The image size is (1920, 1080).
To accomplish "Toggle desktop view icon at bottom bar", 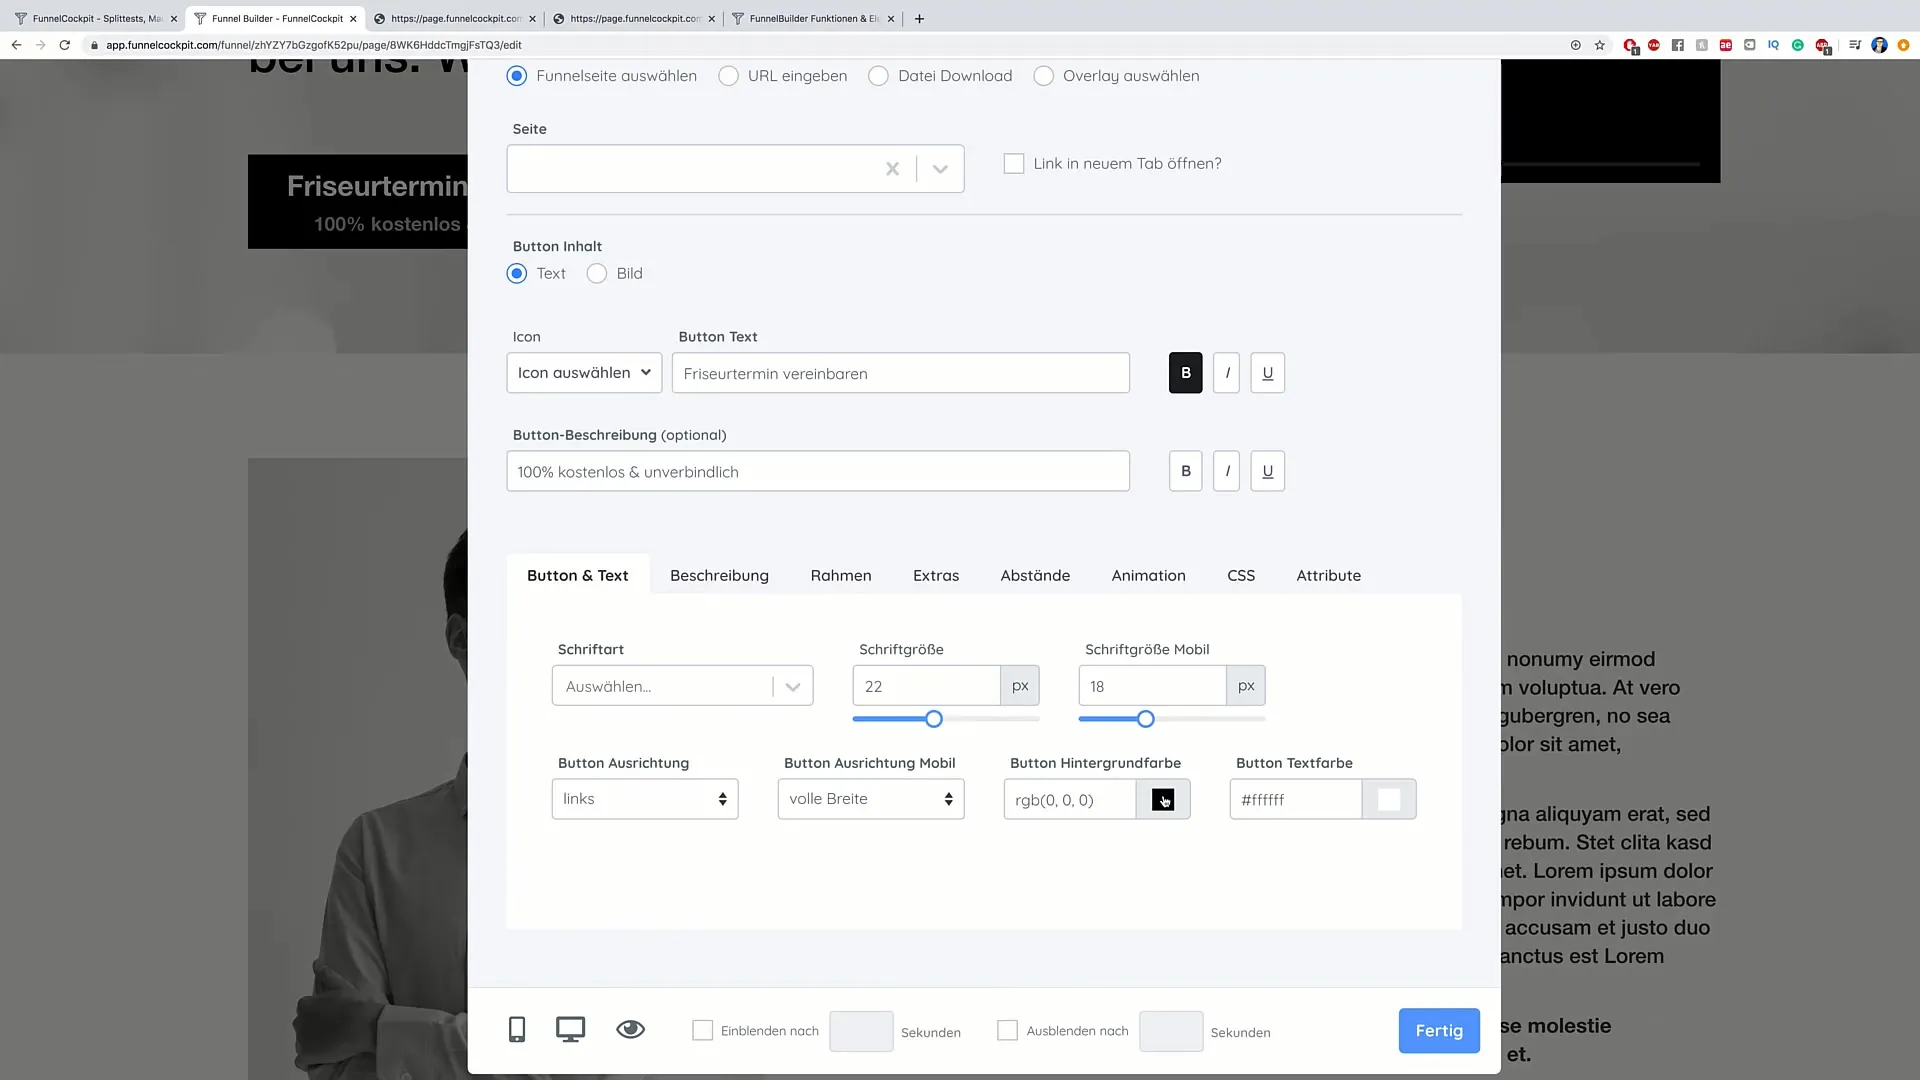I will [x=572, y=1031].
